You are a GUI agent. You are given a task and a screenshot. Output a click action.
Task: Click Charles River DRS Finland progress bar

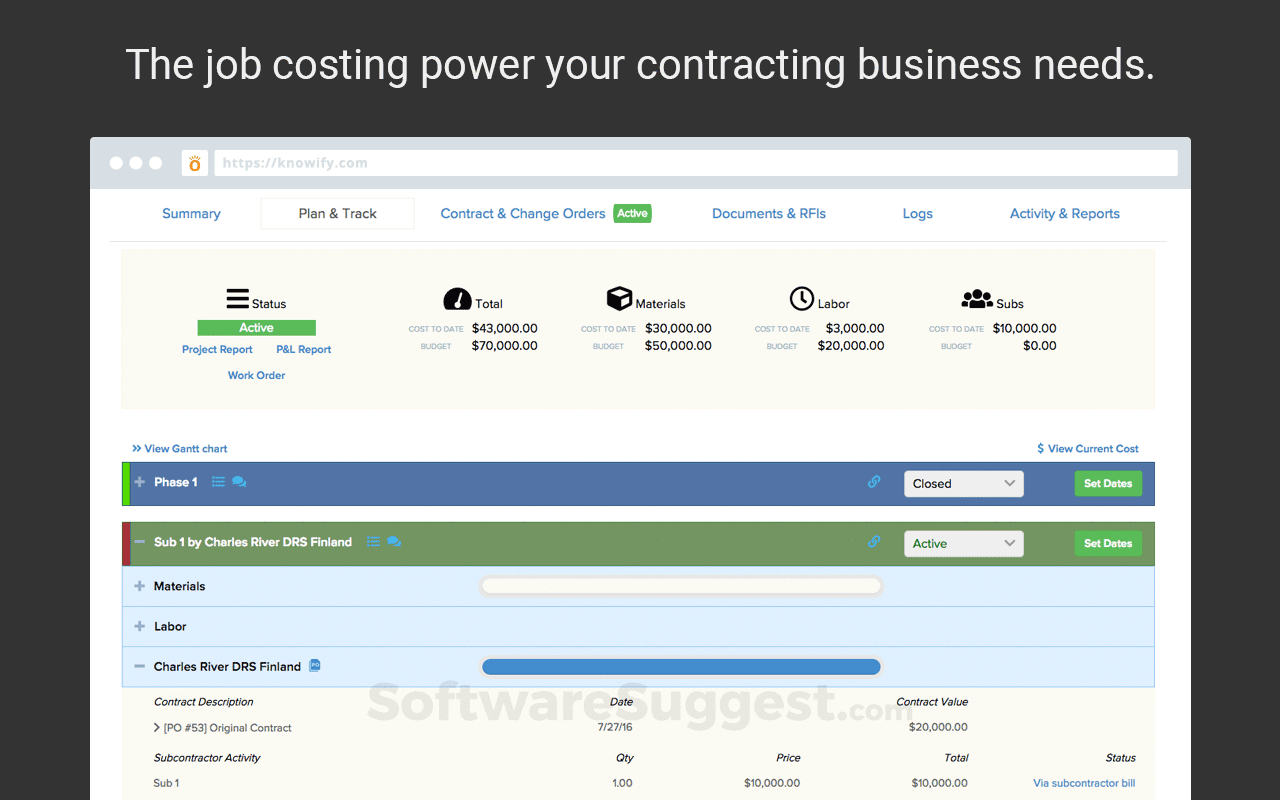(680, 666)
